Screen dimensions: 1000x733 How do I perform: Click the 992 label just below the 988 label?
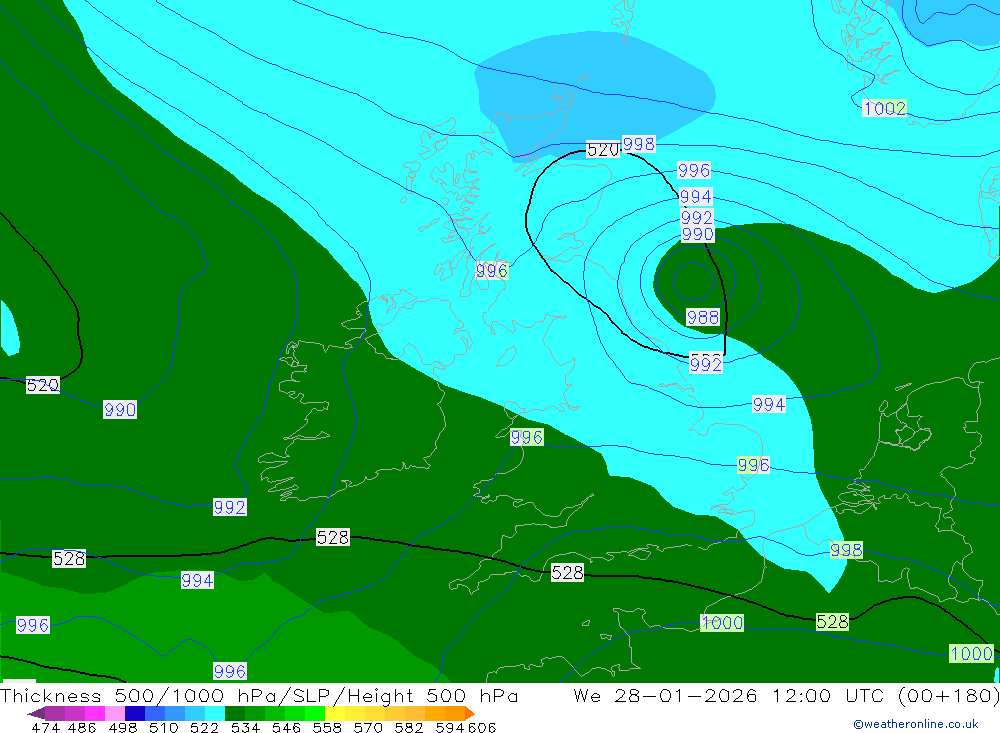pyautogui.click(x=705, y=364)
